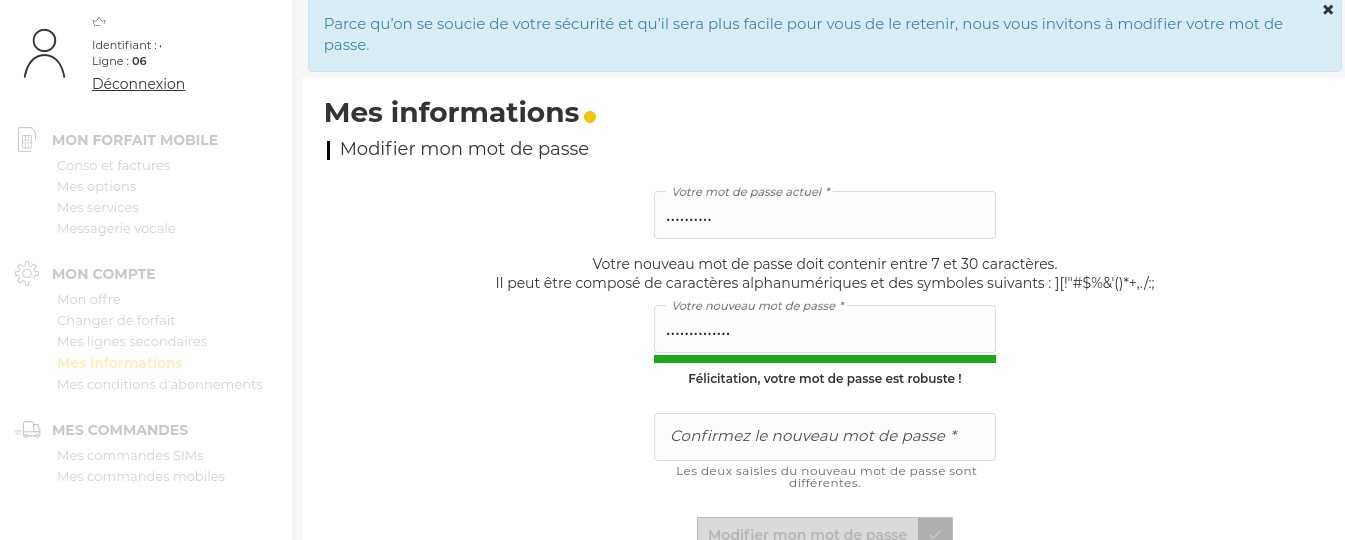The width and height of the screenshot is (1345, 540).
Task: Select Changer de forfait
Action: point(116,321)
